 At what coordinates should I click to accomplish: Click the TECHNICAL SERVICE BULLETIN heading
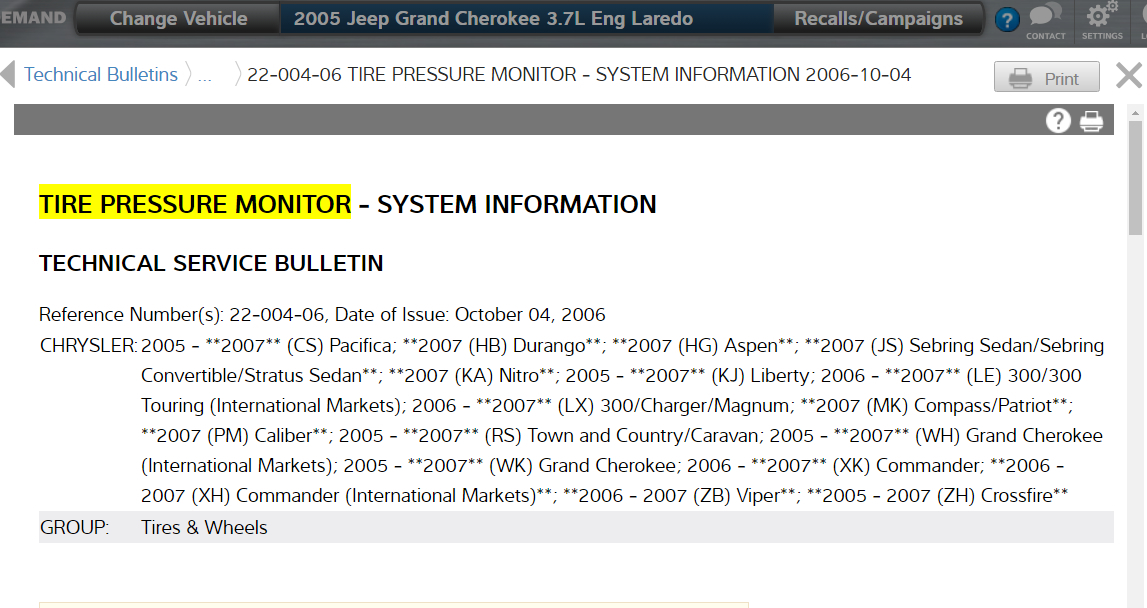211,263
